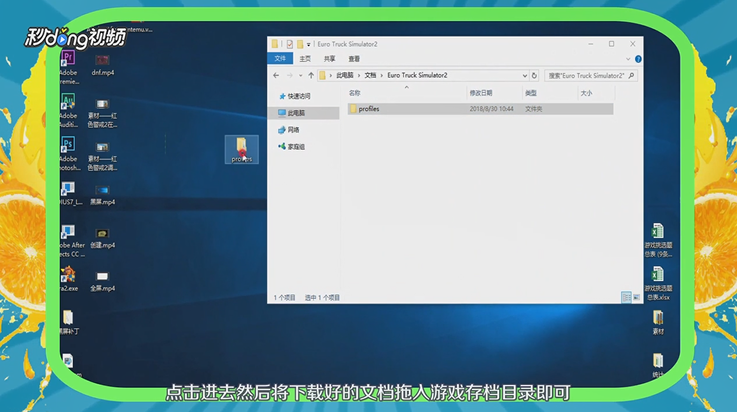Switch to details view icon in status bar
The height and width of the screenshot is (412, 737).
point(626,297)
